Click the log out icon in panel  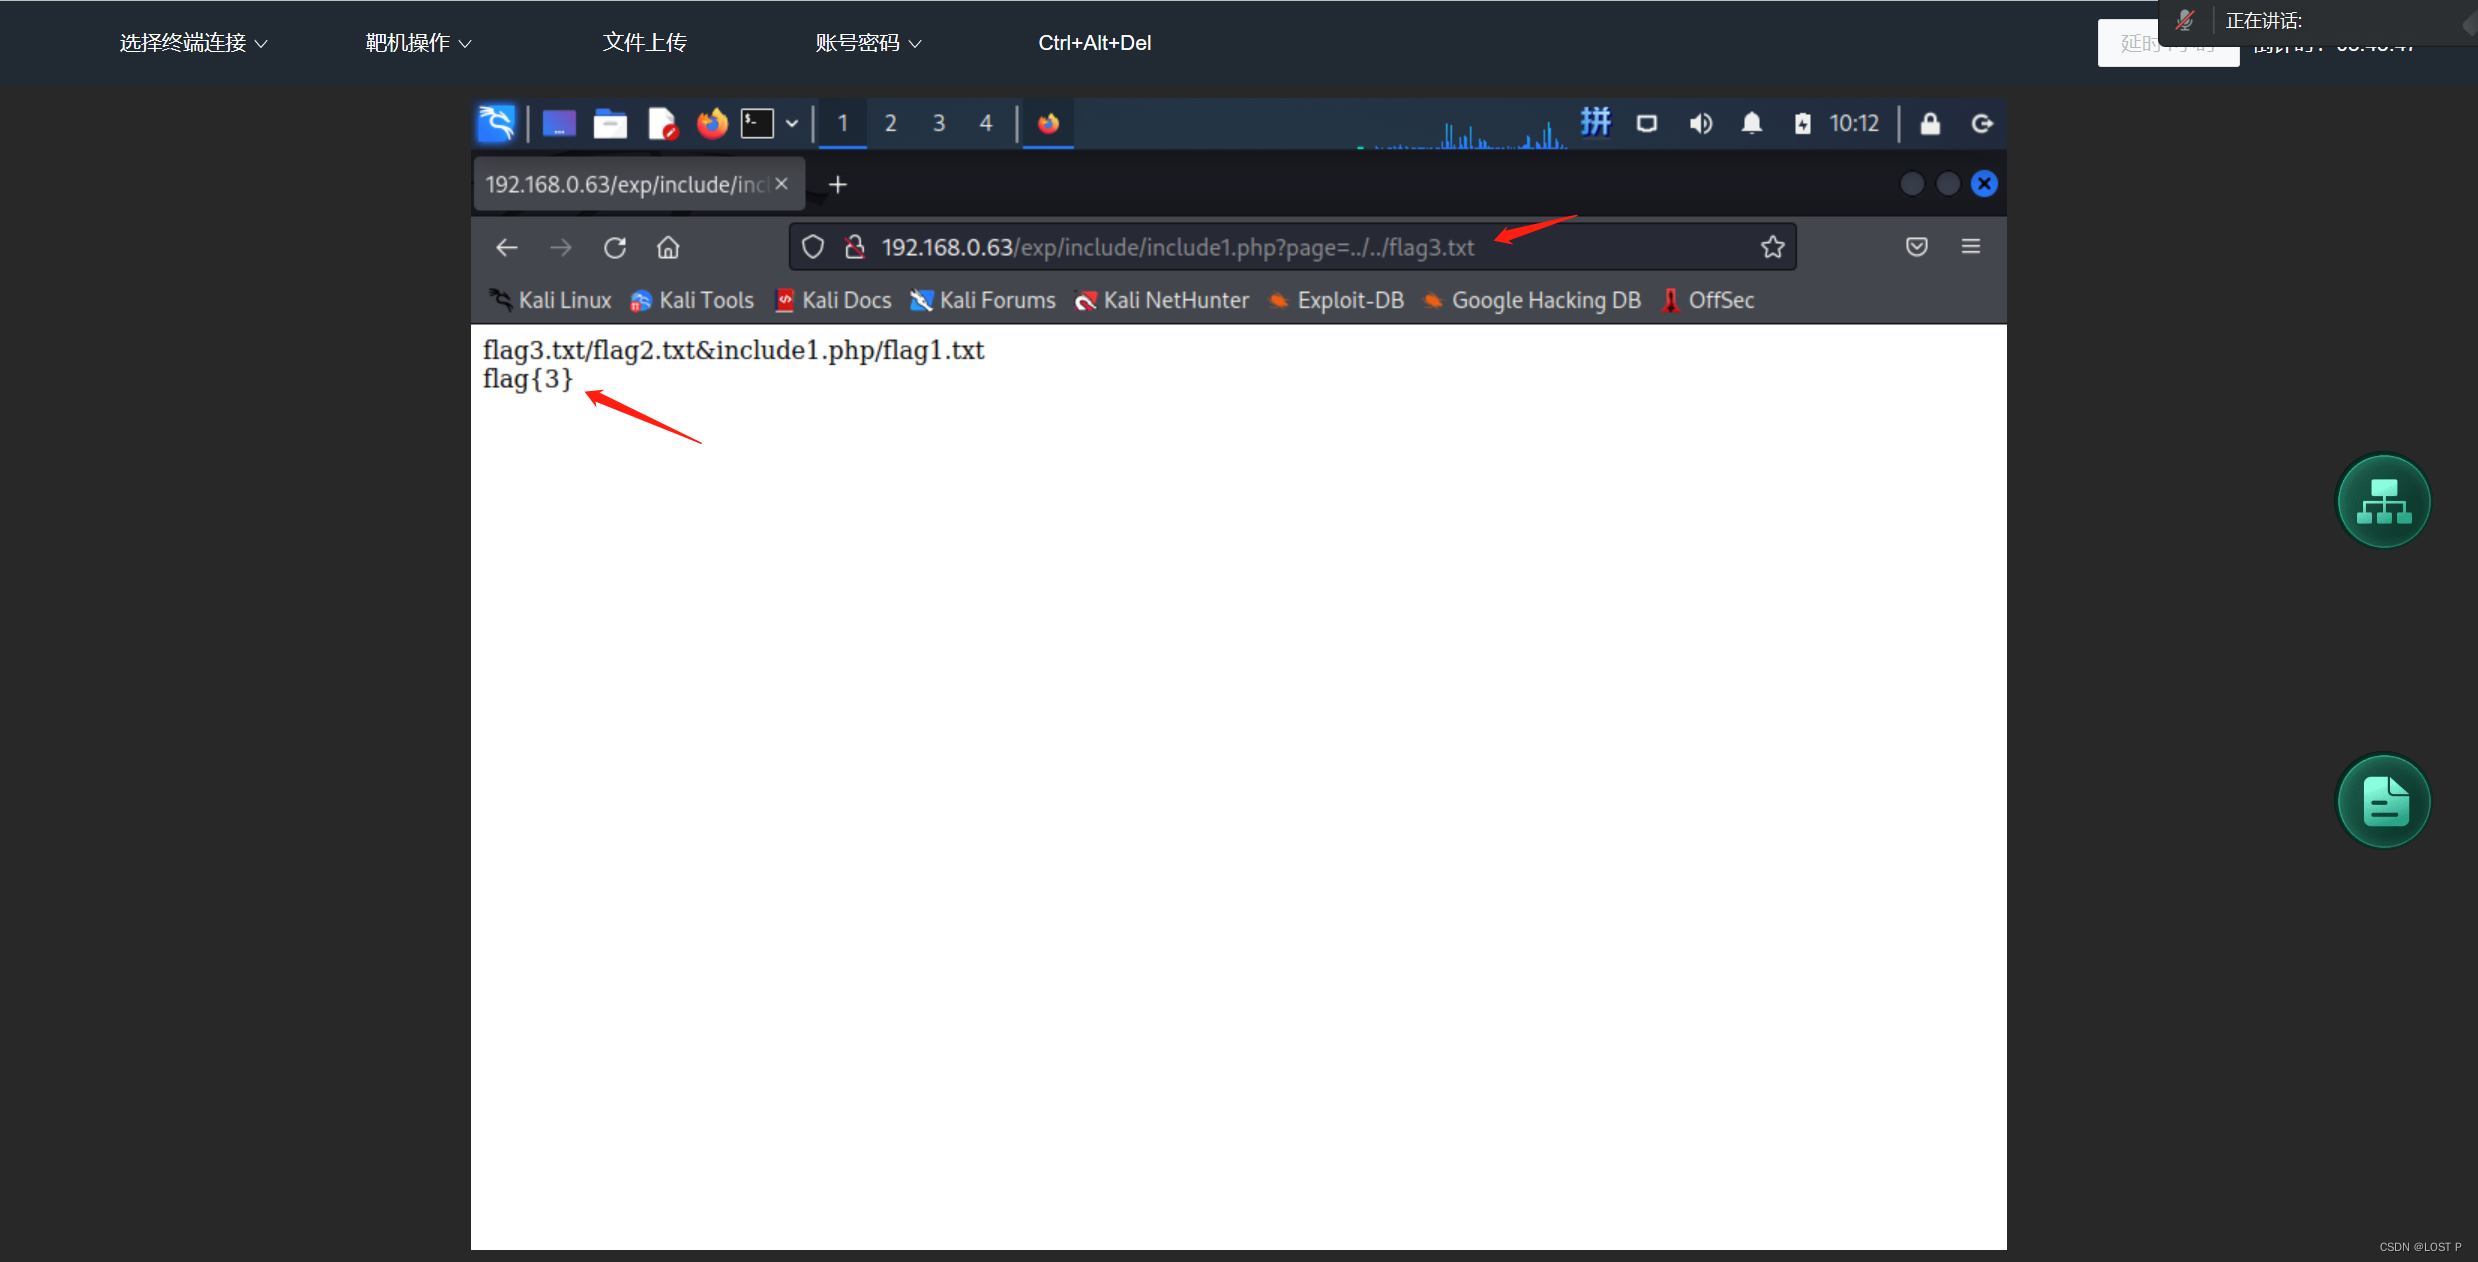point(1982,124)
